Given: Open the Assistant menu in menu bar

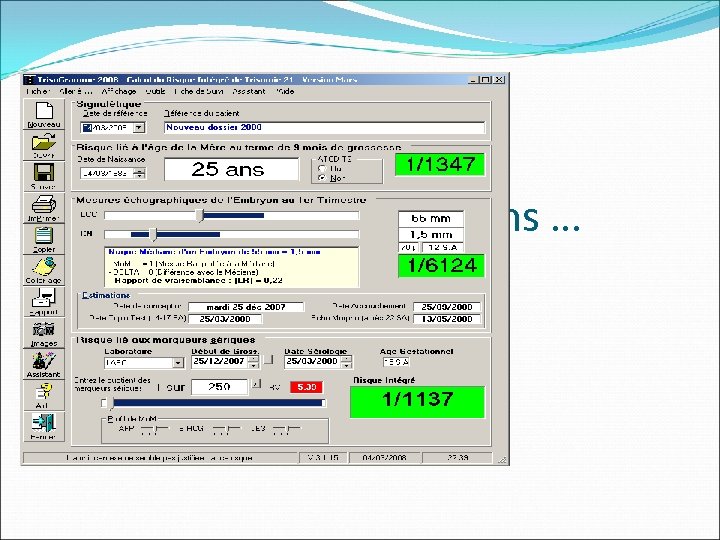Looking at the screenshot, I should pyautogui.click(x=249, y=91).
